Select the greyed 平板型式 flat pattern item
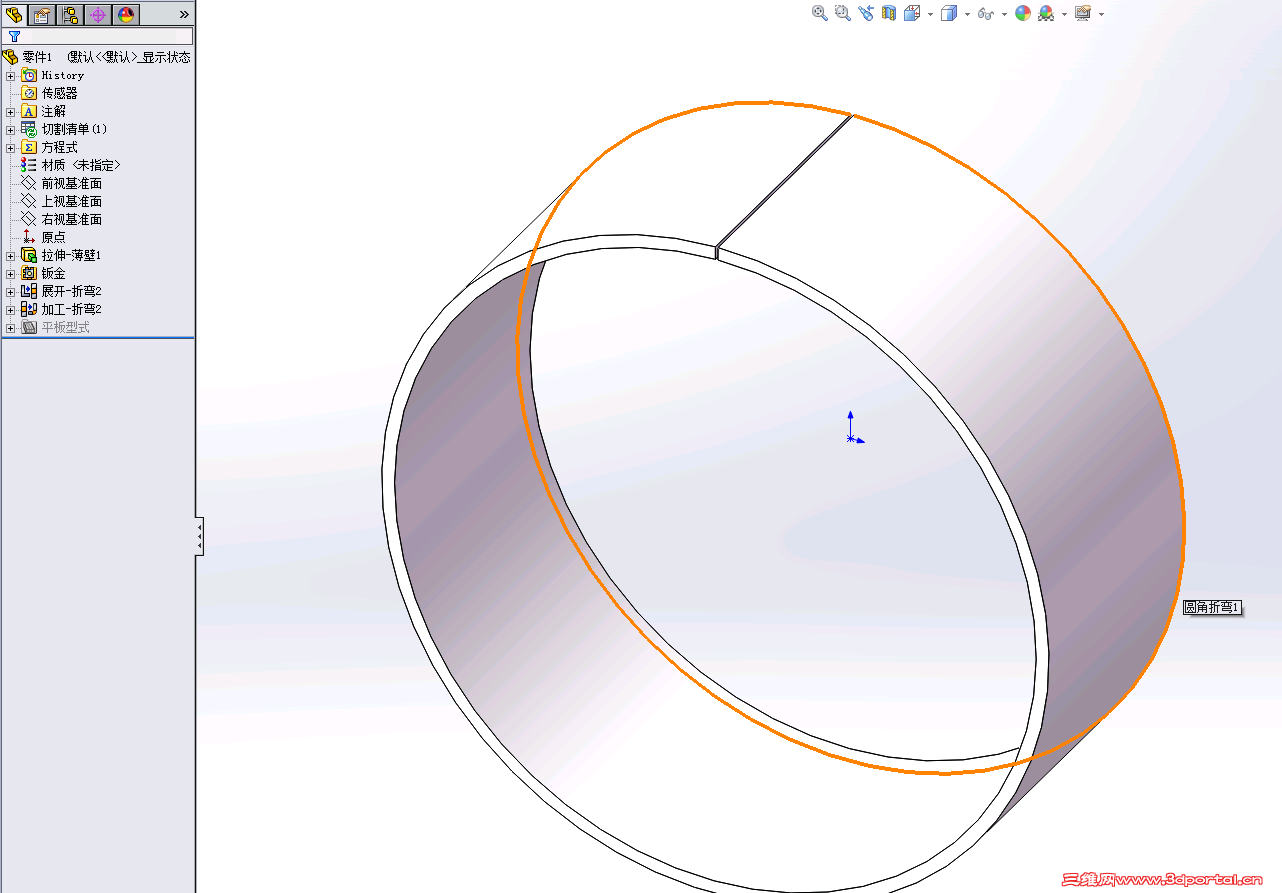This screenshot has height=893, width=1282. pyautogui.click(x=55, y=327)
